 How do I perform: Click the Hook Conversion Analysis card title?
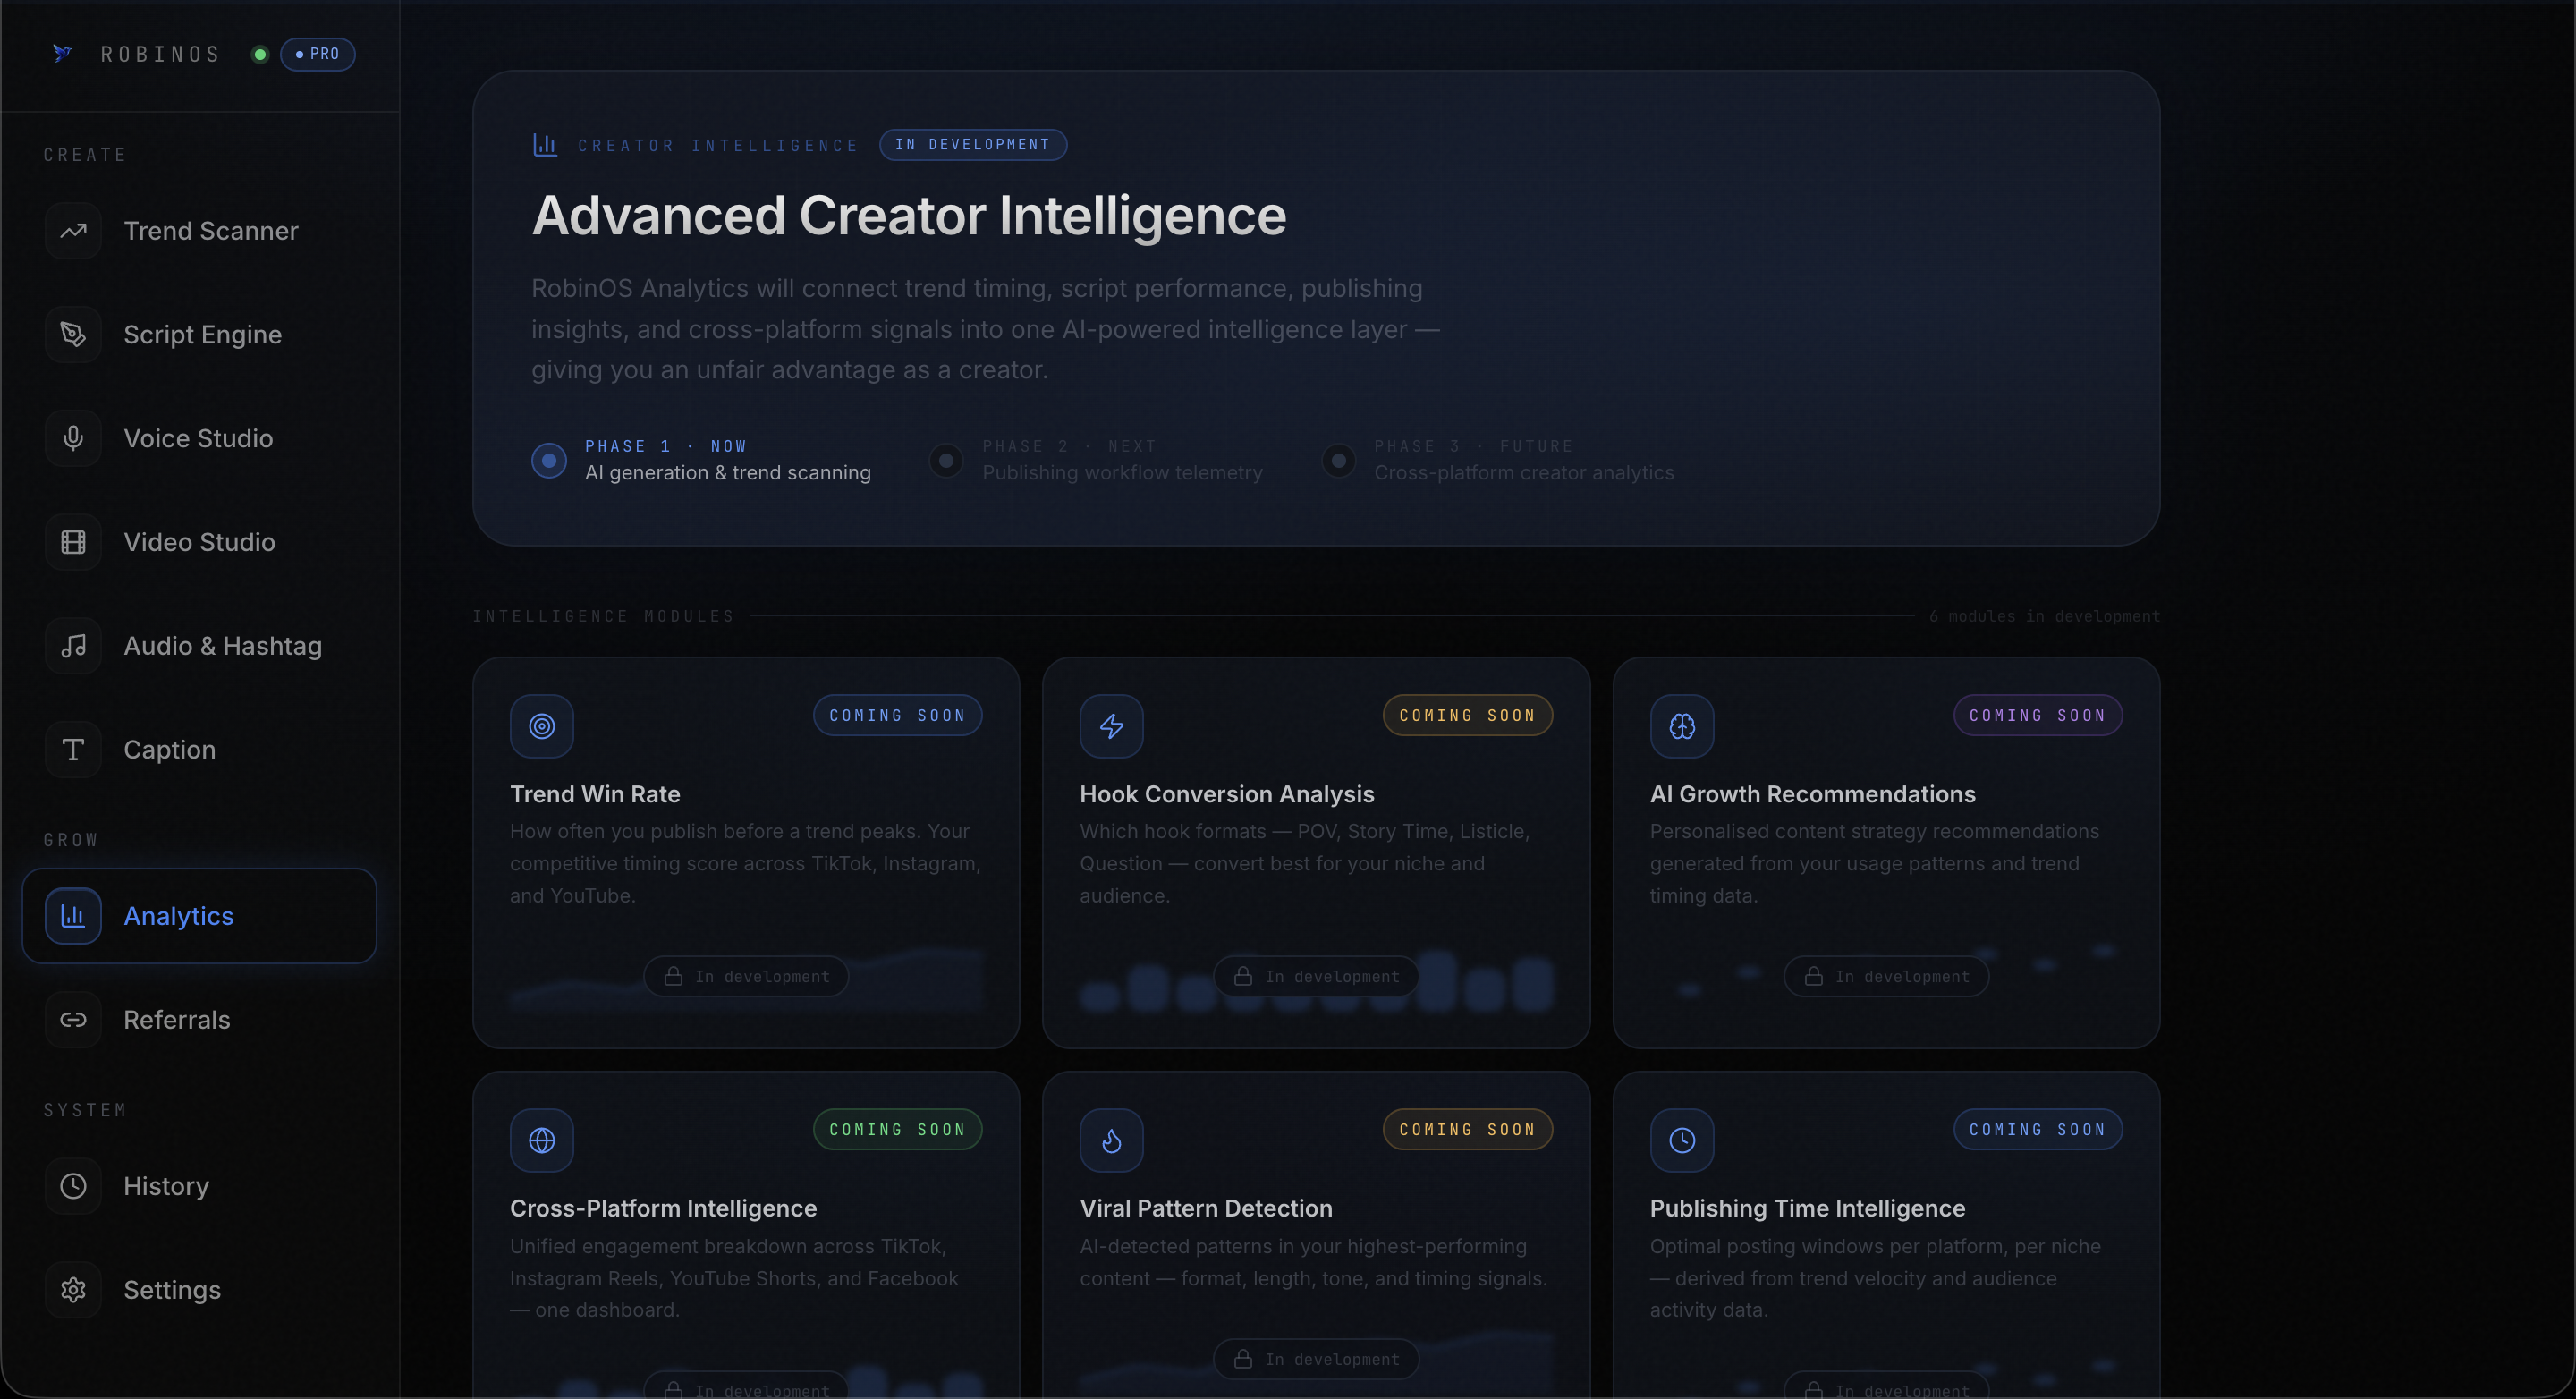tap(1227, 794)
